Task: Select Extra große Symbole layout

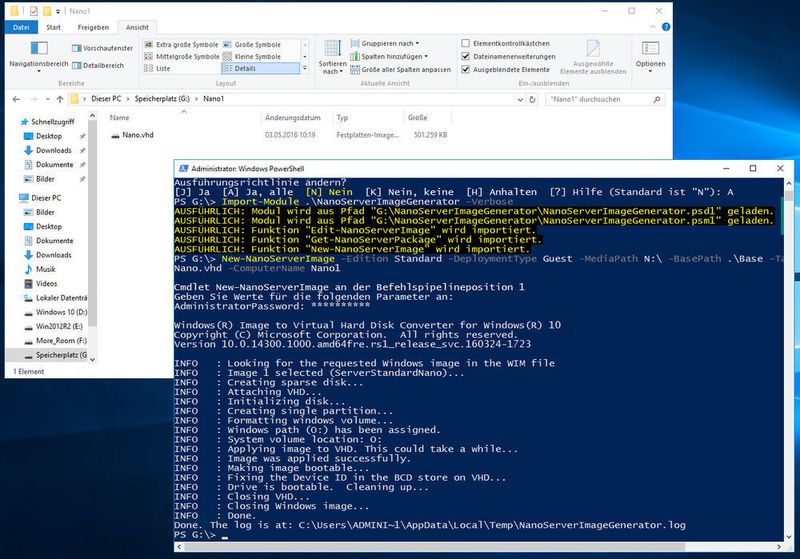Action: coord(181,44)
